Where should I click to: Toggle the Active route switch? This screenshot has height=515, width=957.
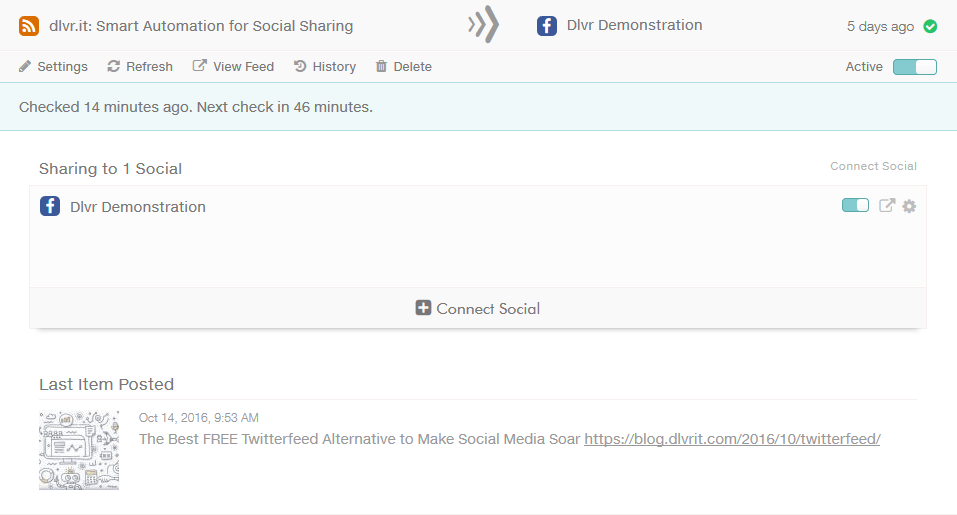click(x=914, y=67)
